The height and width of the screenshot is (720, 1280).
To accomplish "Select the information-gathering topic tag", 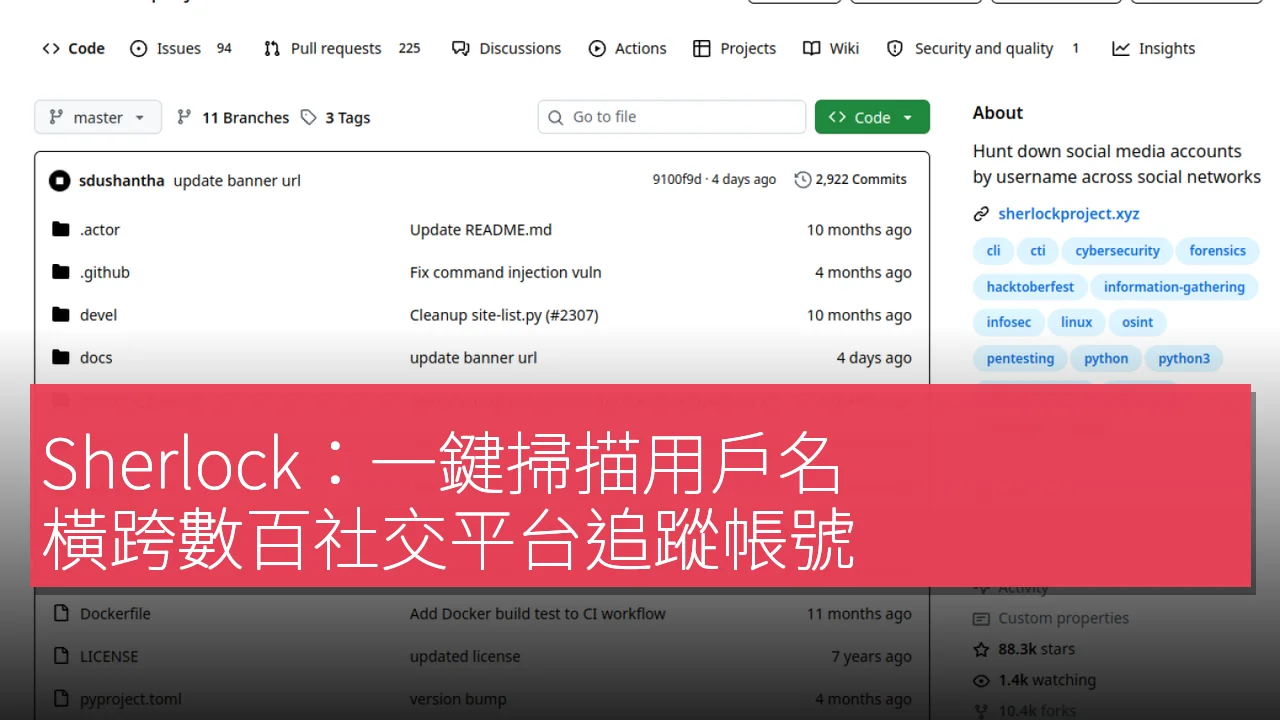I will point(1174,287).
